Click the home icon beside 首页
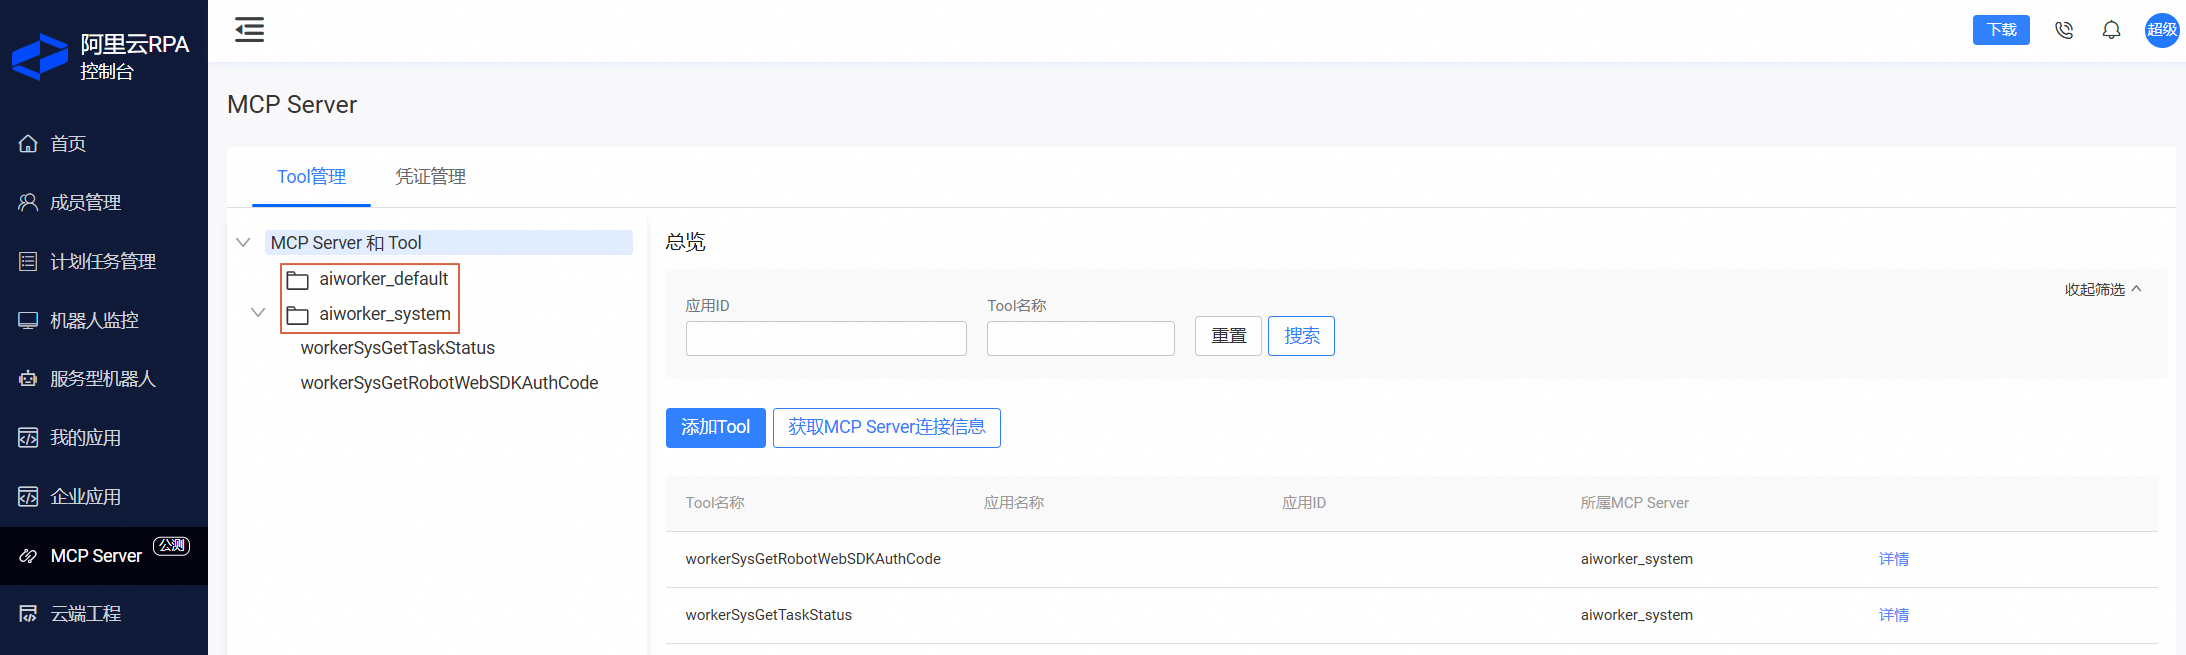Image resolution: width=2186 pixels, height=655 pixels. (28, 144)
